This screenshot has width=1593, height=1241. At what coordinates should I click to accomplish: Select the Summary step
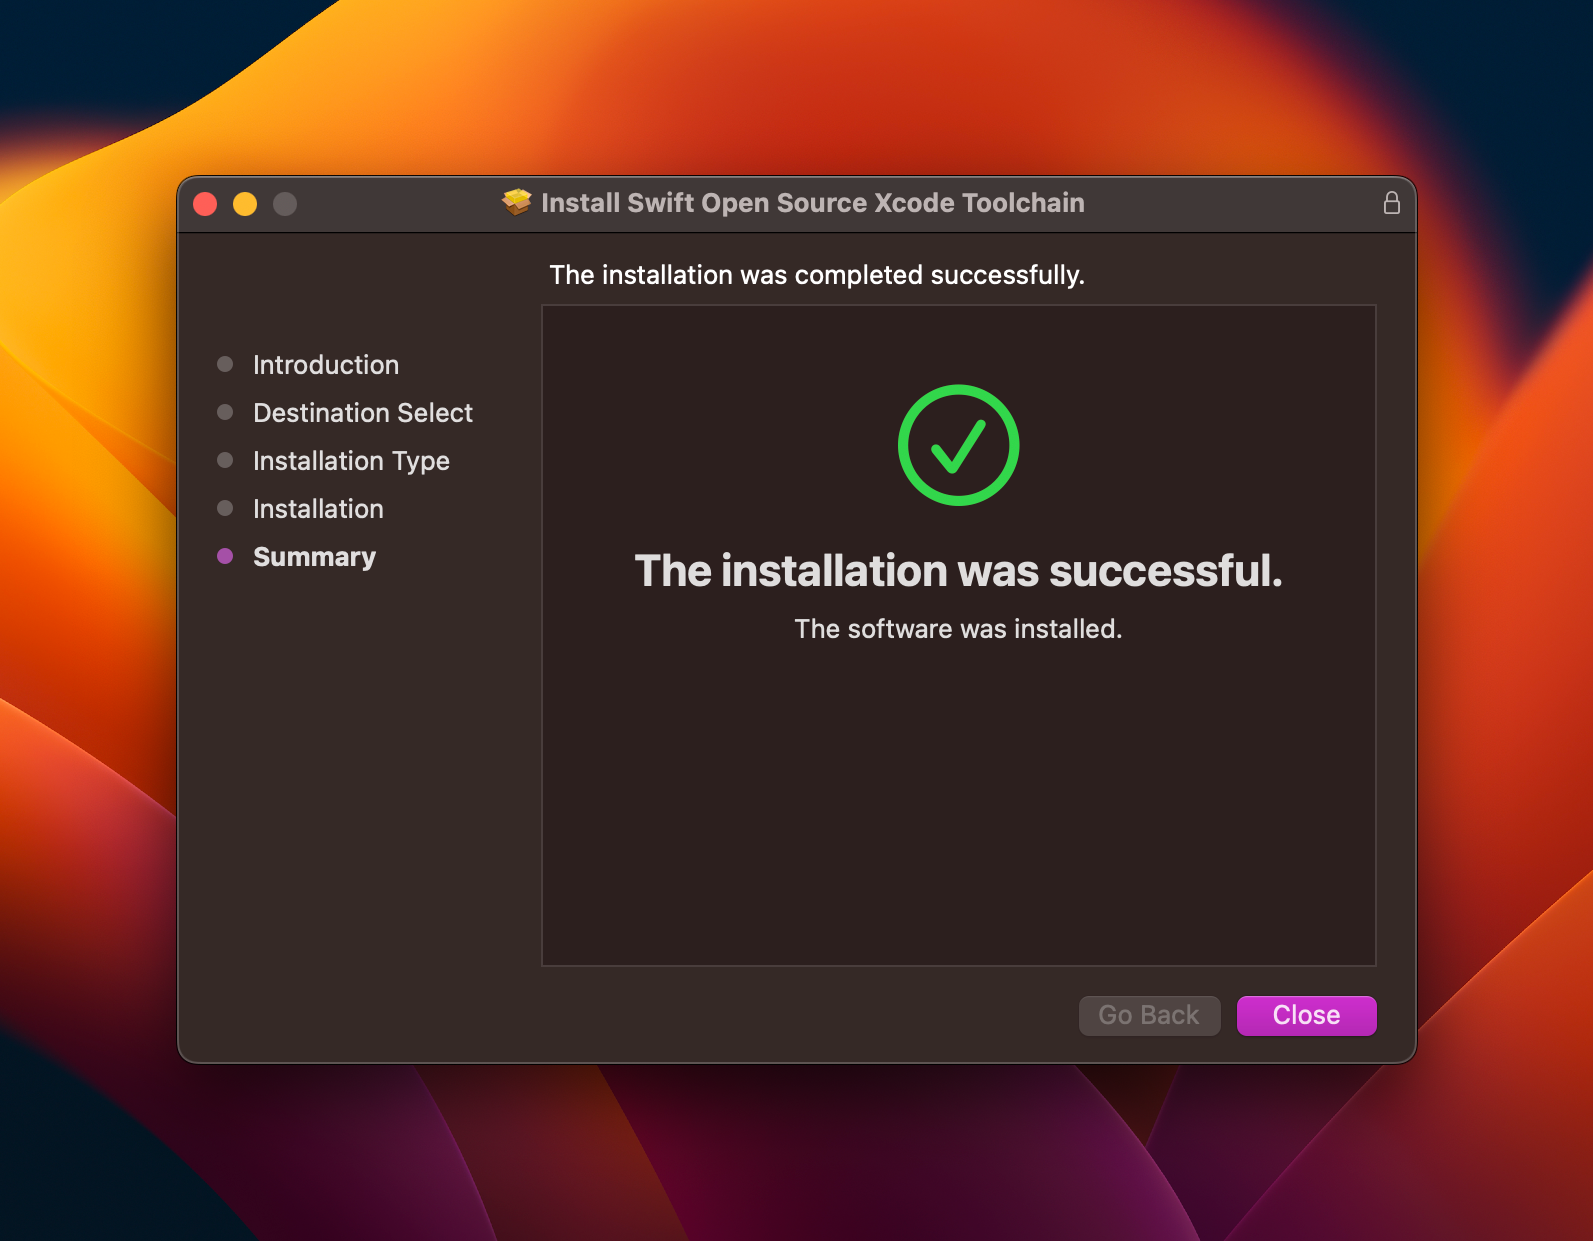[x=314, y=557]
